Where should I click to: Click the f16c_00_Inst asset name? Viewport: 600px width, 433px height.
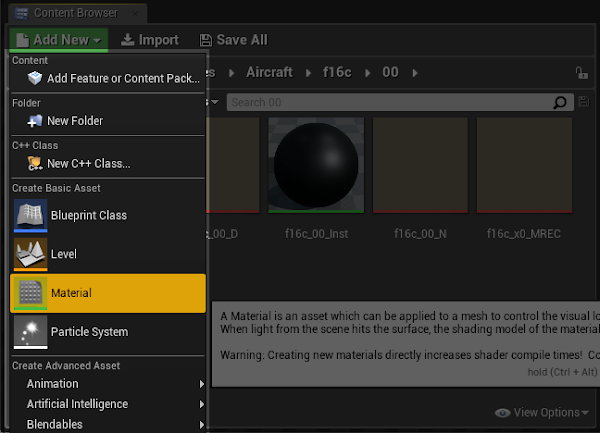tap(316, 234)
